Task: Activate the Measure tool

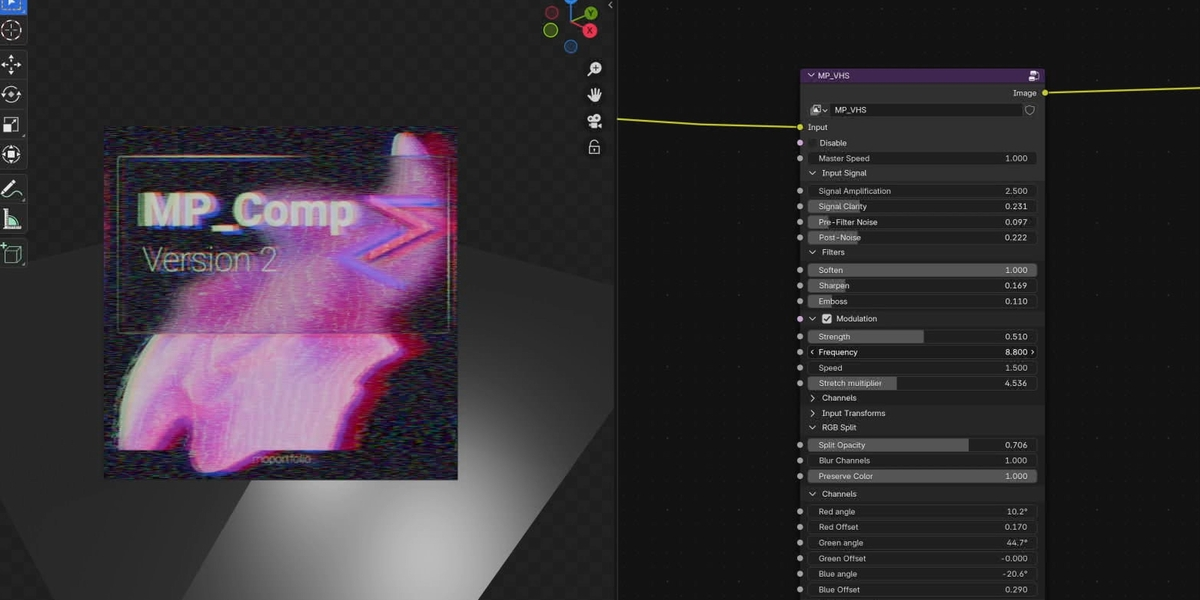Action: pos(12,219)
